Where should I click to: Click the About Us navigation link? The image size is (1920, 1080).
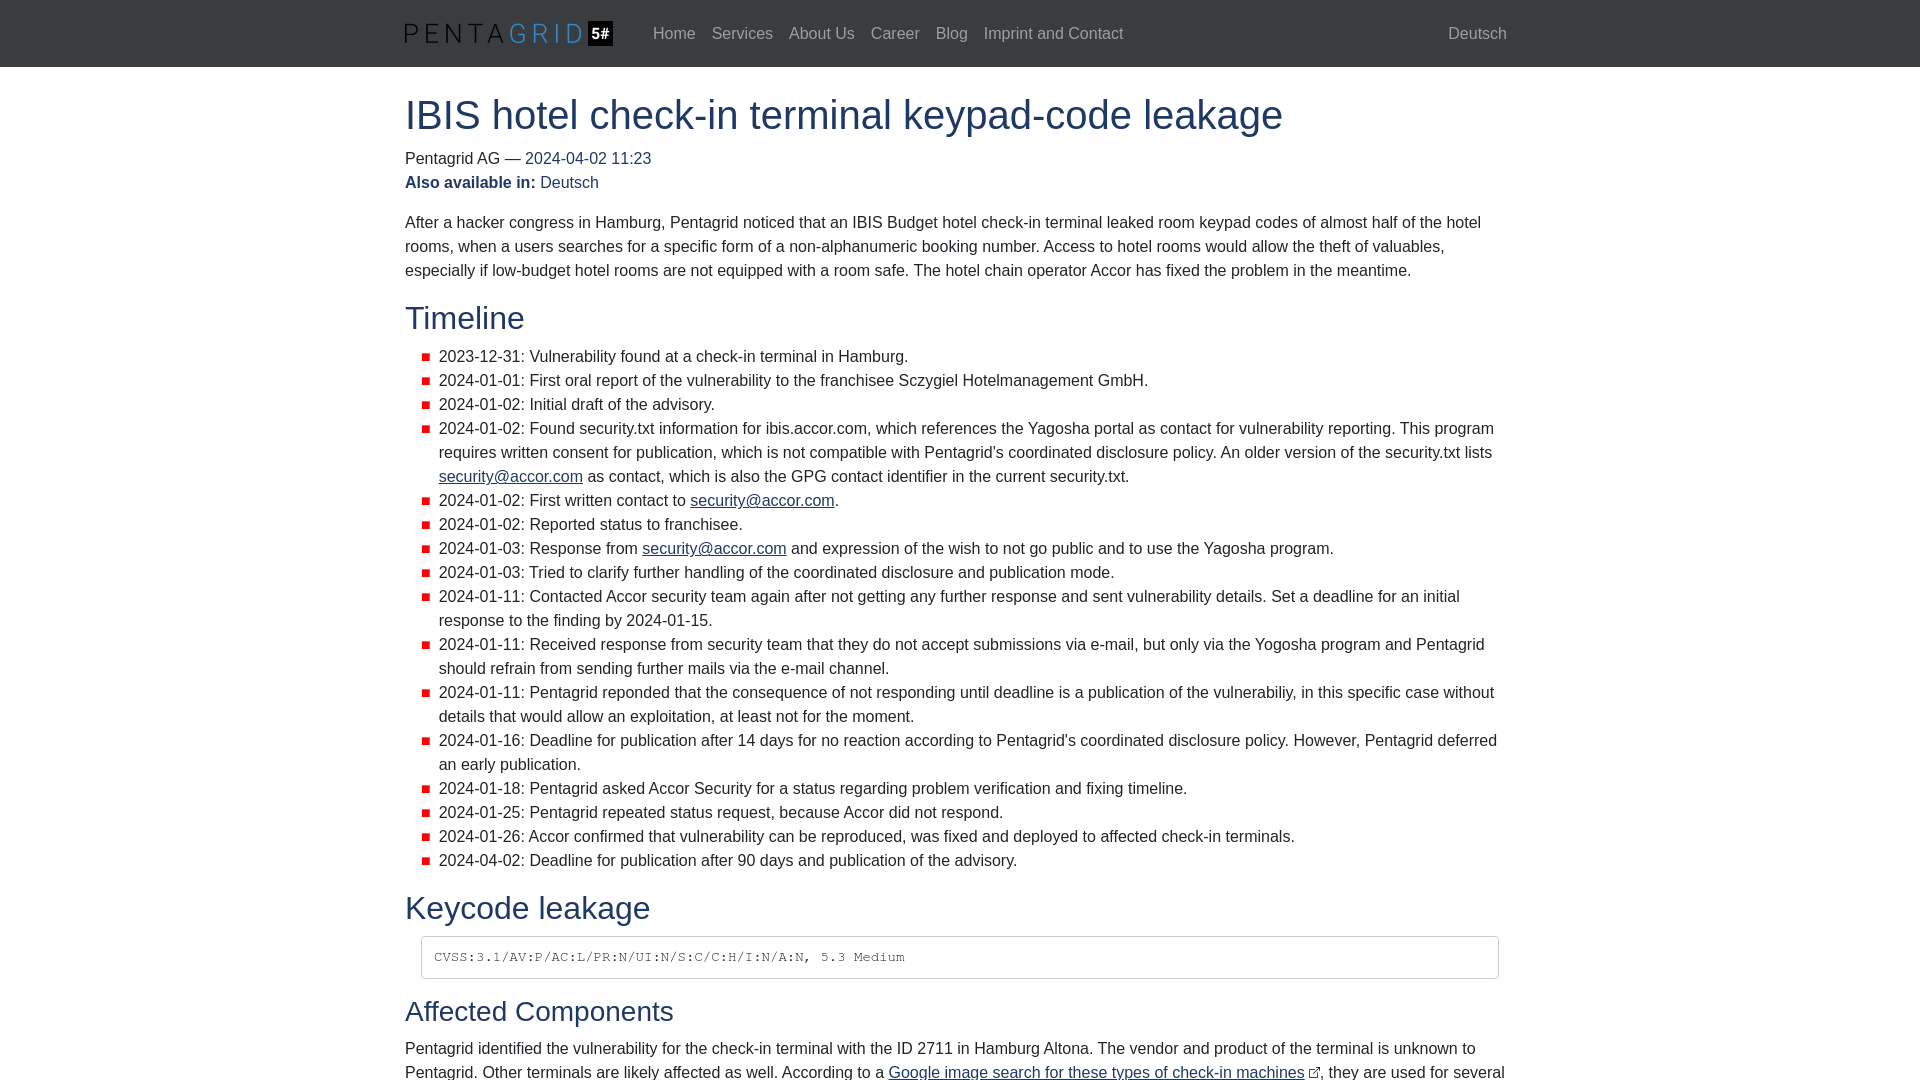[x=822, y=33]
